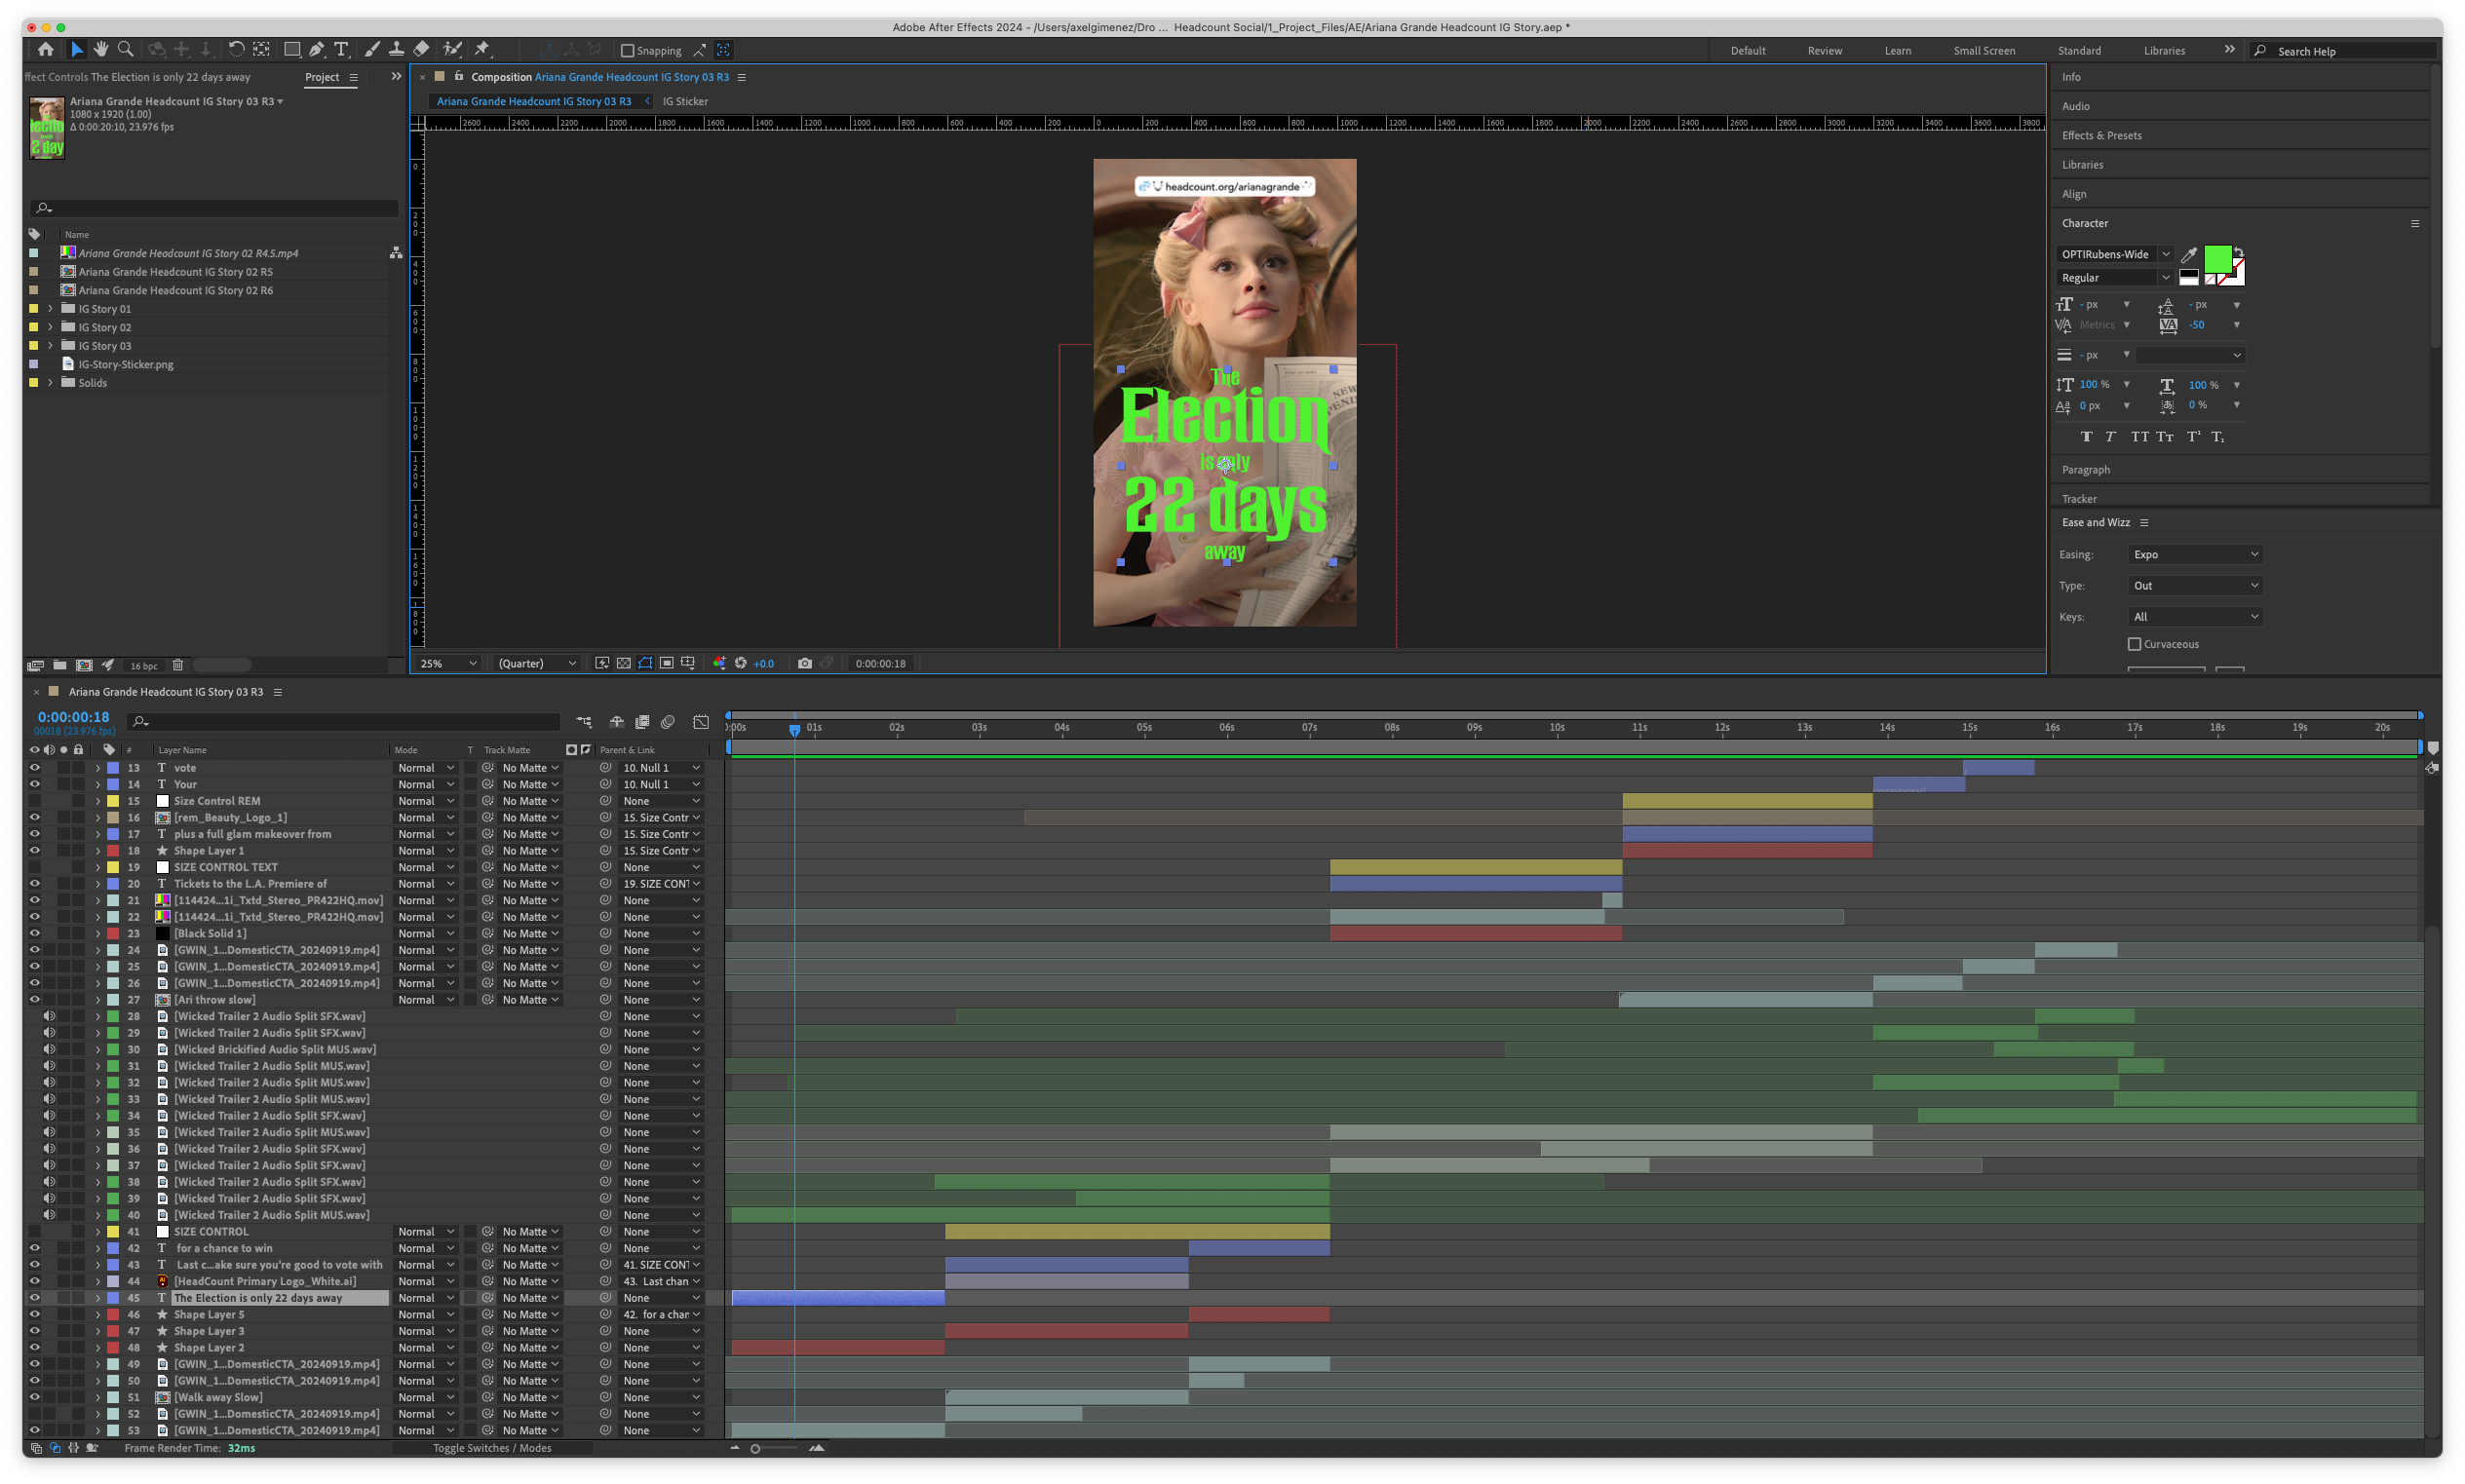
Task: Mute the Wicked Brickified Audio Split MUS.wav layer
Action: 49,1049
